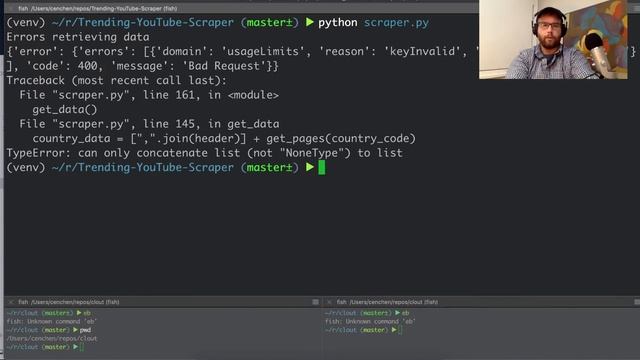Close the bottom-right clout fish pane
This screenshot has height=360, width=640.
[329, 302]
